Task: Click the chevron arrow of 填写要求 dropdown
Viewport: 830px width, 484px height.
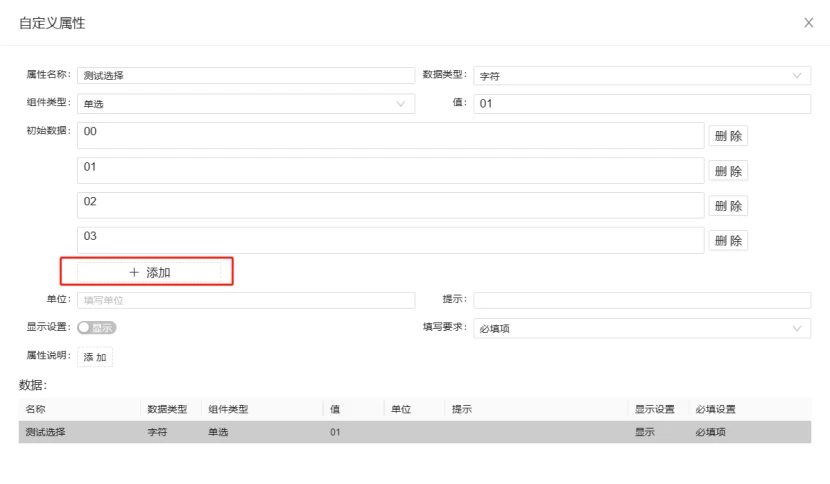Action: (797, 328)
